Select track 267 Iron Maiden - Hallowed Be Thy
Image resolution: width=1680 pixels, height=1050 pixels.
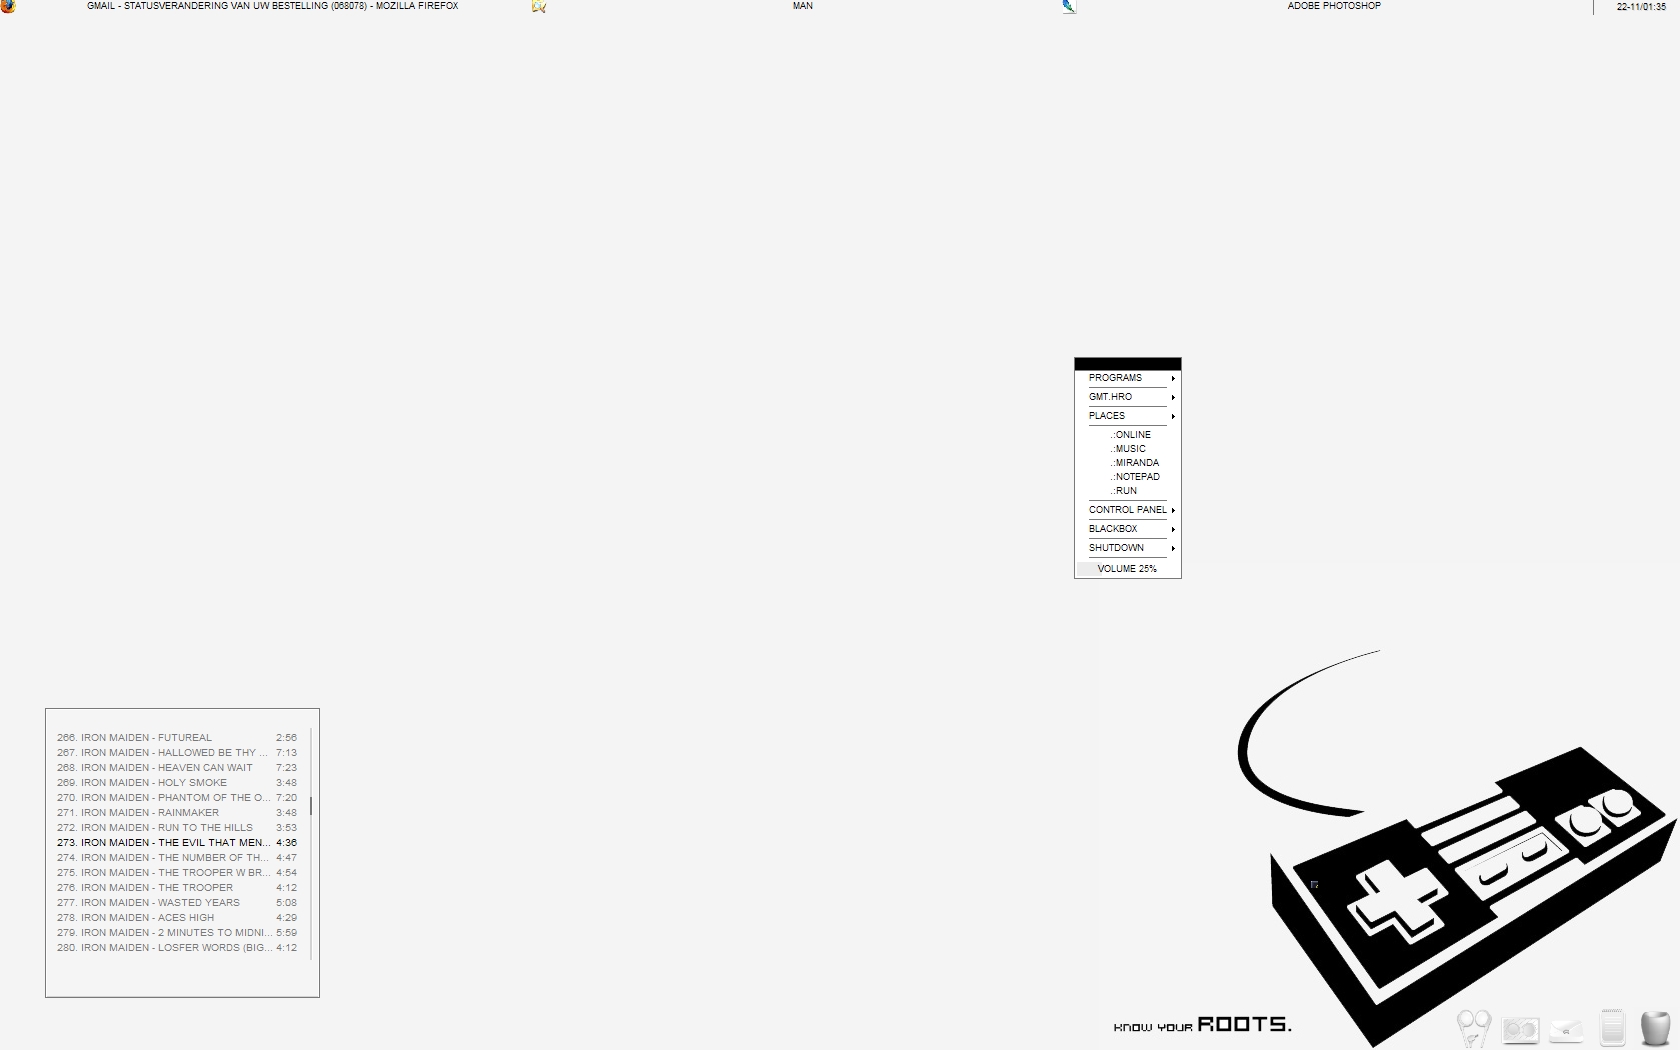[x=177, y=753]
